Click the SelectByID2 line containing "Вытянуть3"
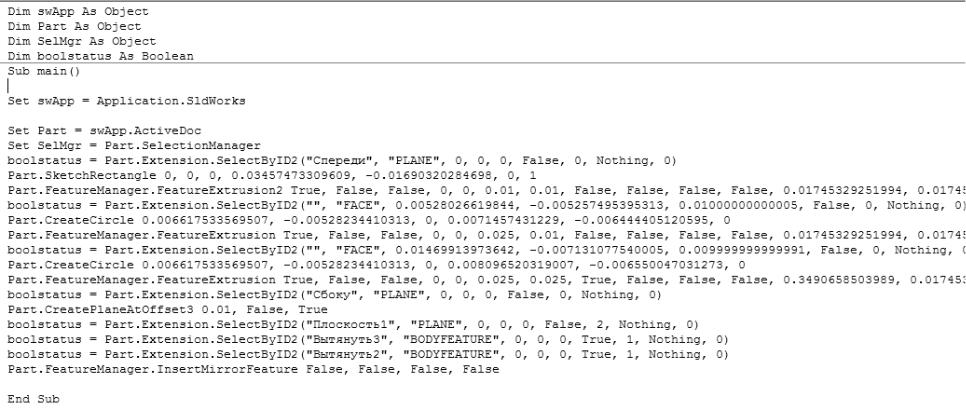Viewport: 966px width, 413px height. 368,340
